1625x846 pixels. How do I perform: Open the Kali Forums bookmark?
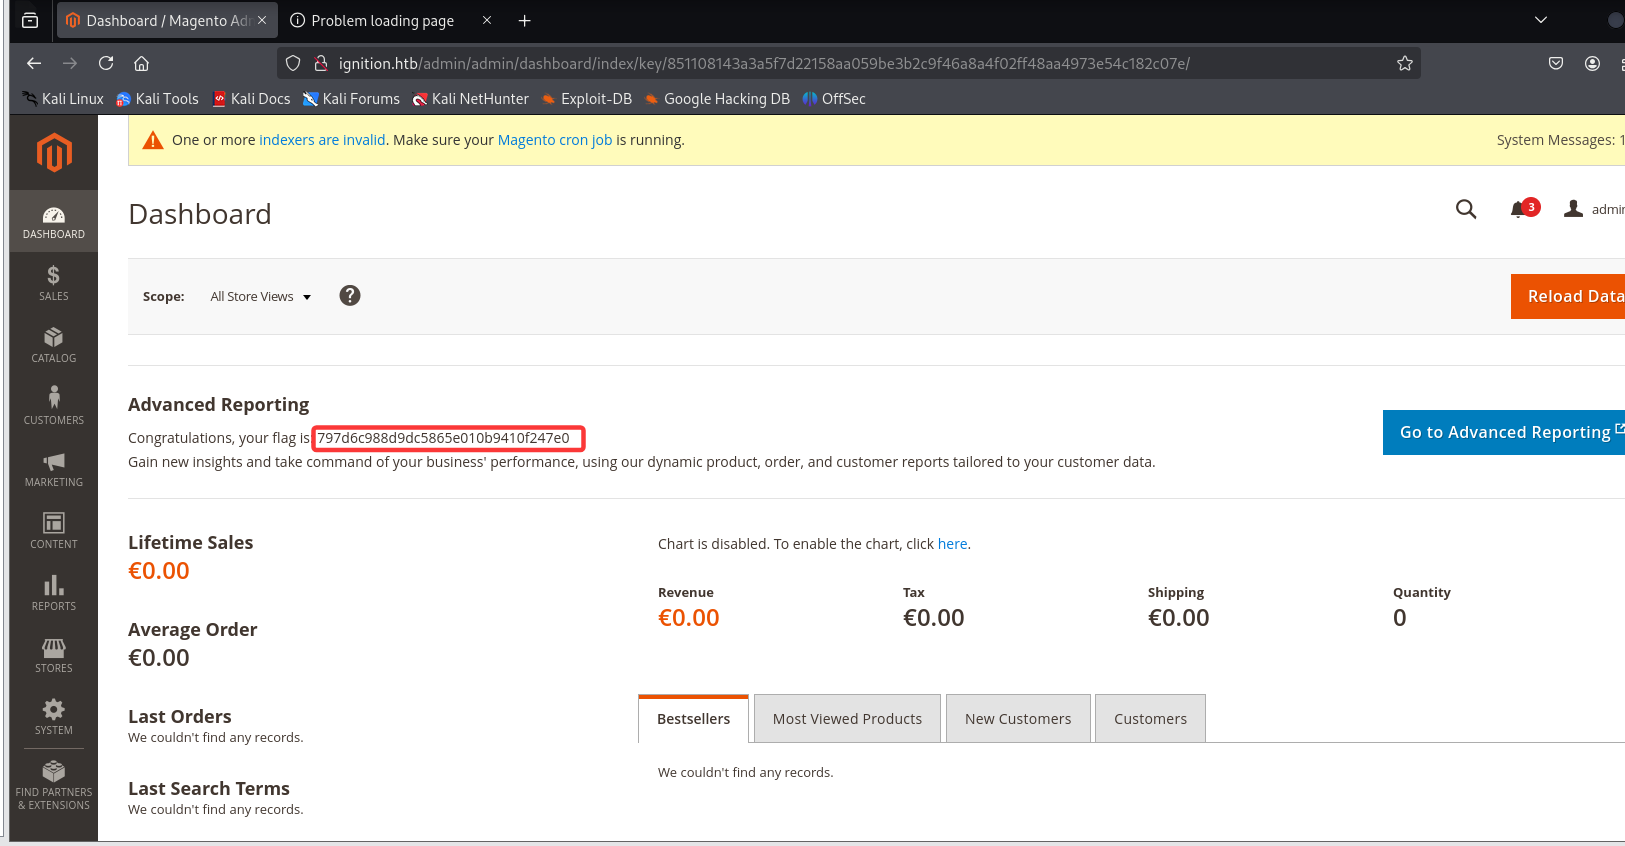(x=351, y=99)
